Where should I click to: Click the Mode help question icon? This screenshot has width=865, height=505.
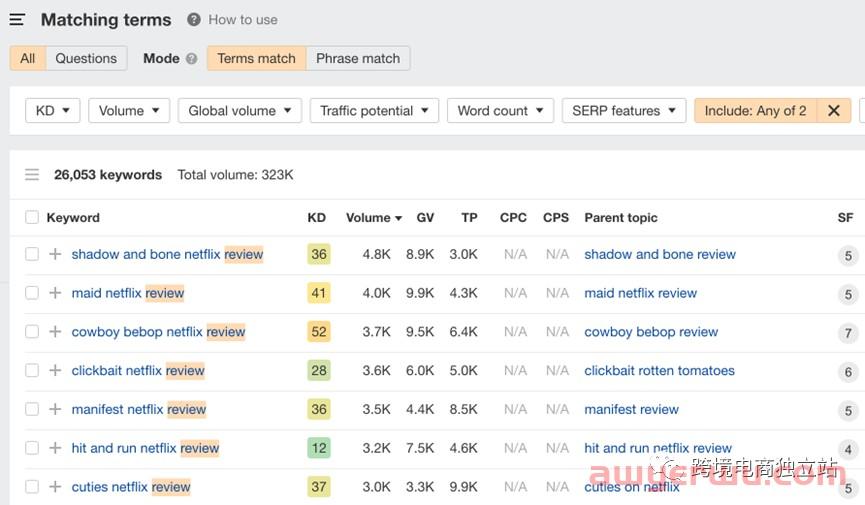tap(191, 59)
